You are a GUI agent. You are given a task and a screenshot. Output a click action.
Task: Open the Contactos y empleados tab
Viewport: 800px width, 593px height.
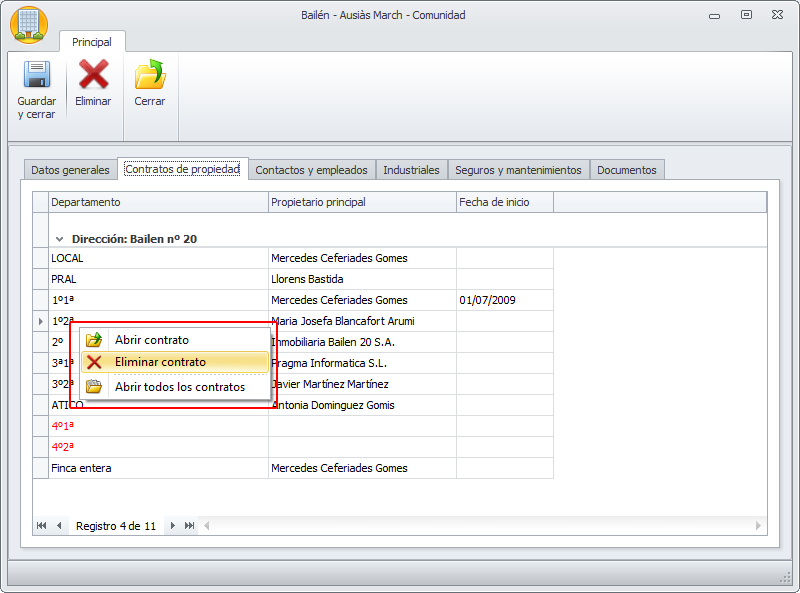[311, 170]
